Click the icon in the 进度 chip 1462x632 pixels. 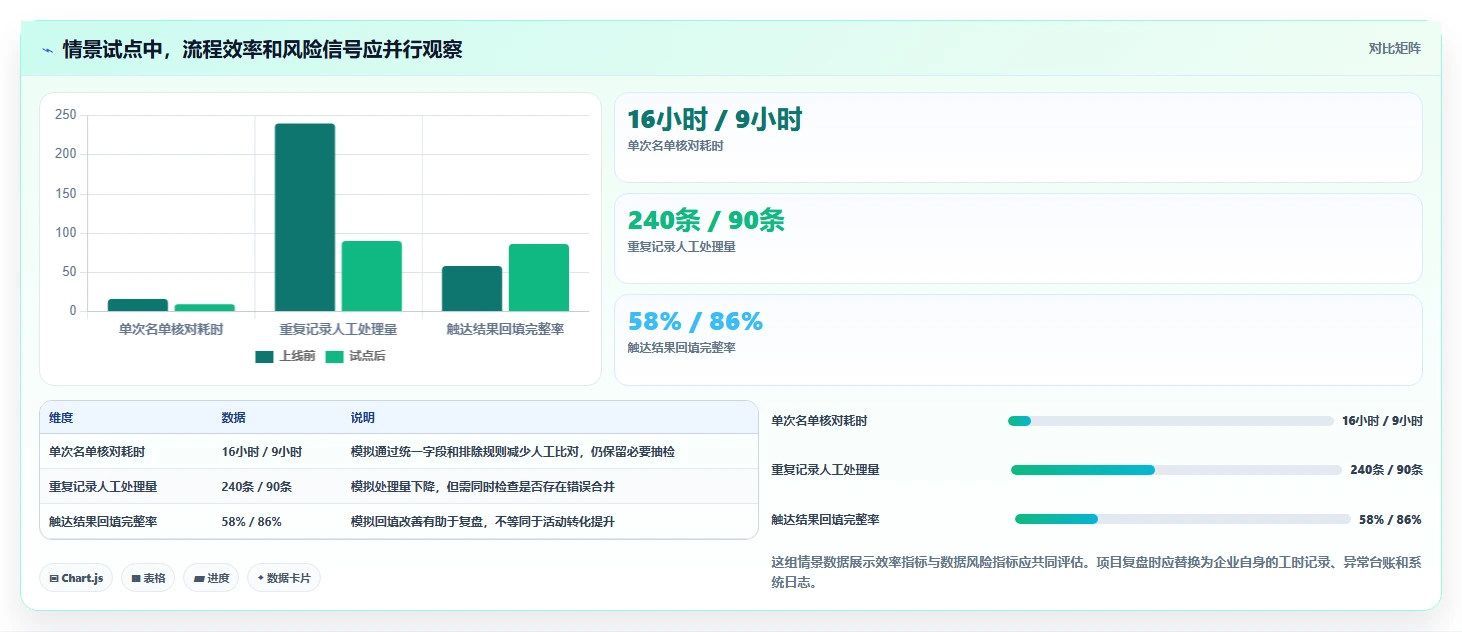[x=199, y=578]
